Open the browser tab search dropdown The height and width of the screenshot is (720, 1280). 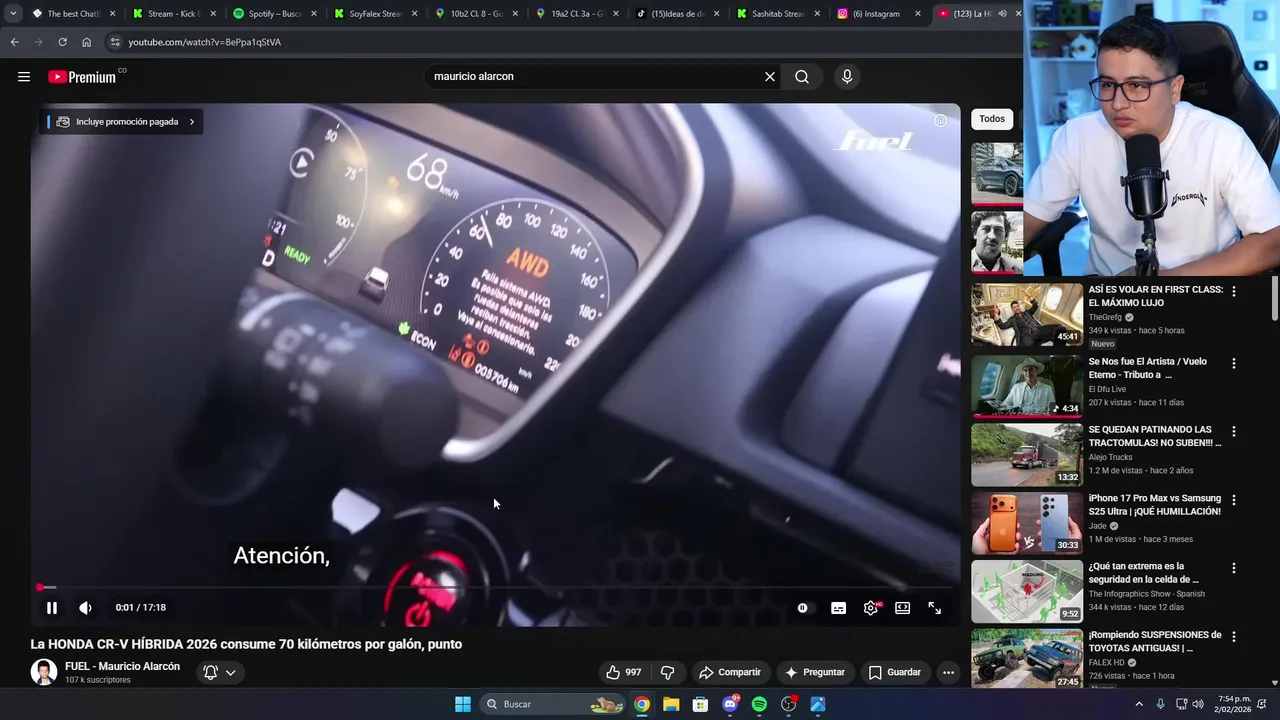coord(13,14)
